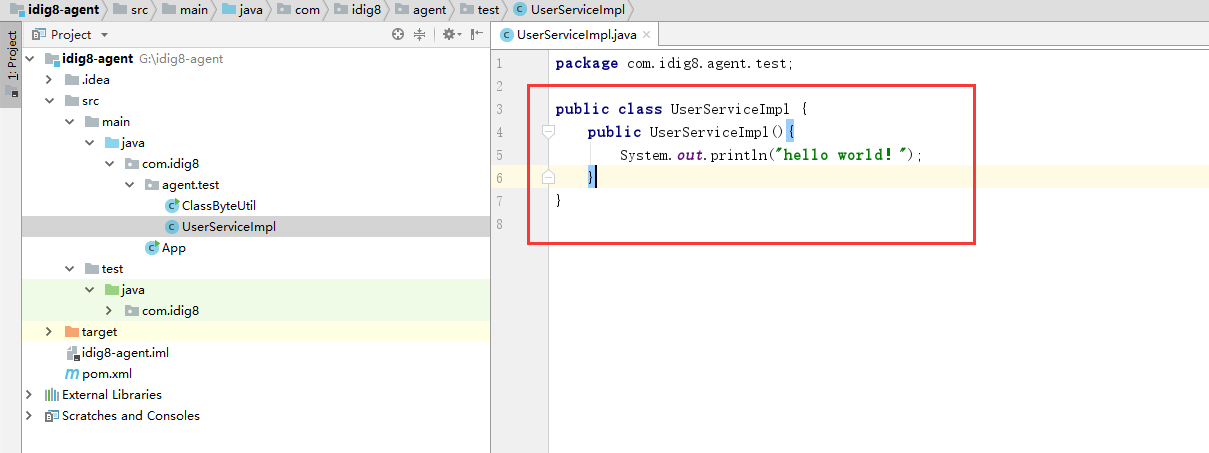Viewport: 1209px width, 453px height.
Task: Select External Libraries row
Action: (255, 395)
